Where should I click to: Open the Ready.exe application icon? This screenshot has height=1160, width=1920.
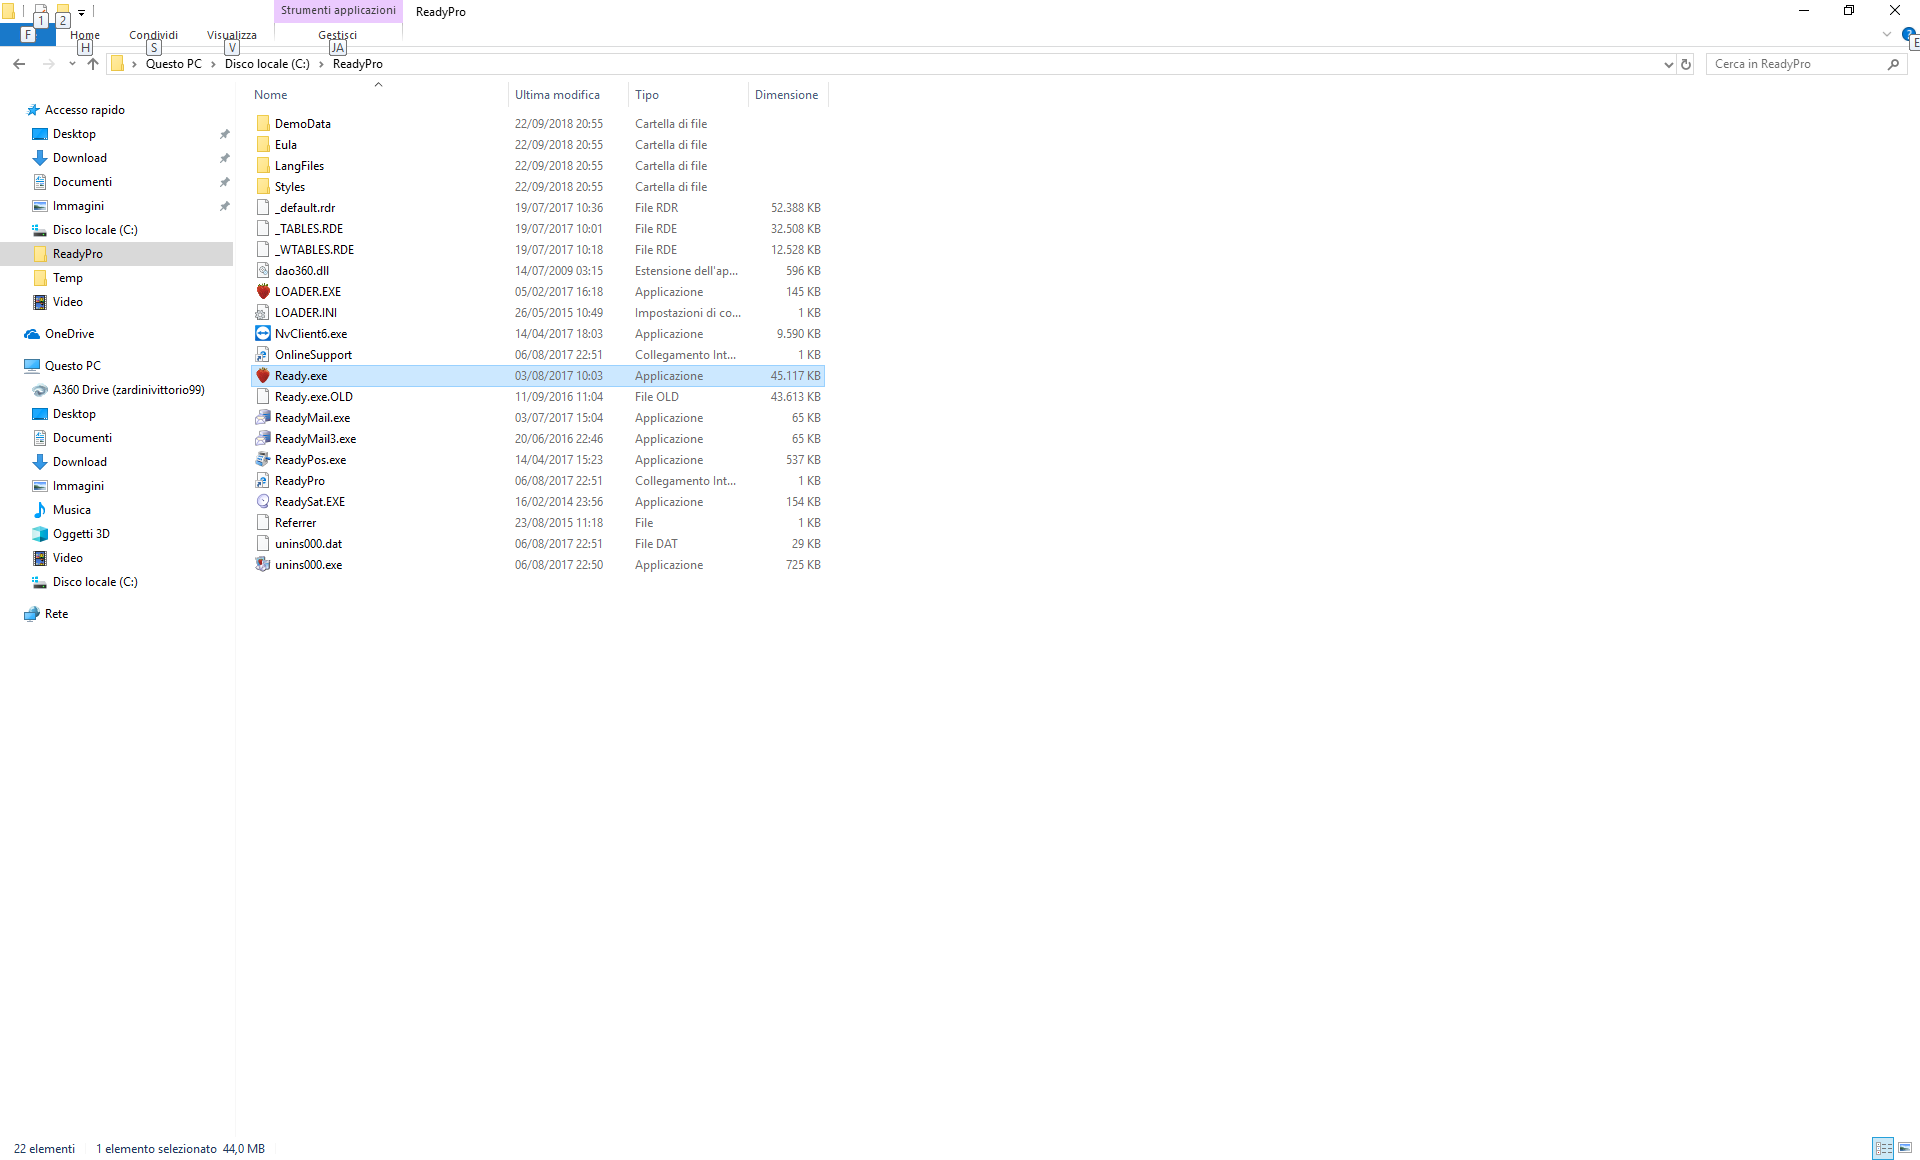(263, 376)
